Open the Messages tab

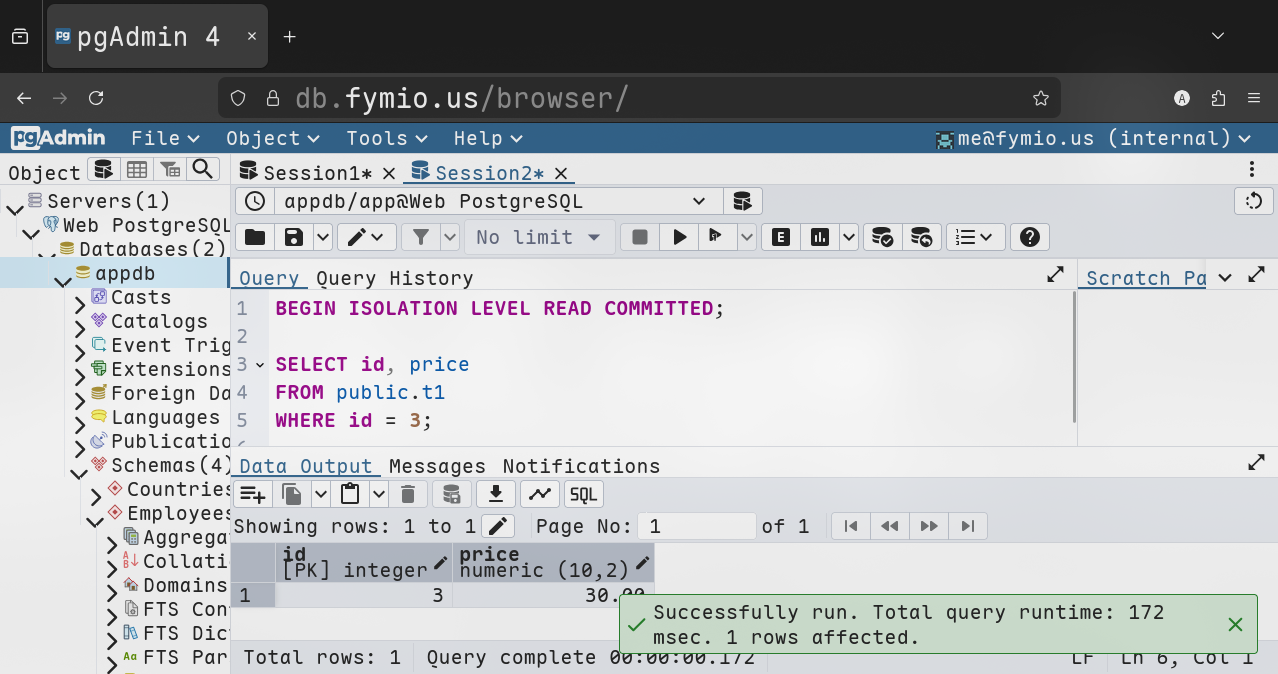coord(437,466)
